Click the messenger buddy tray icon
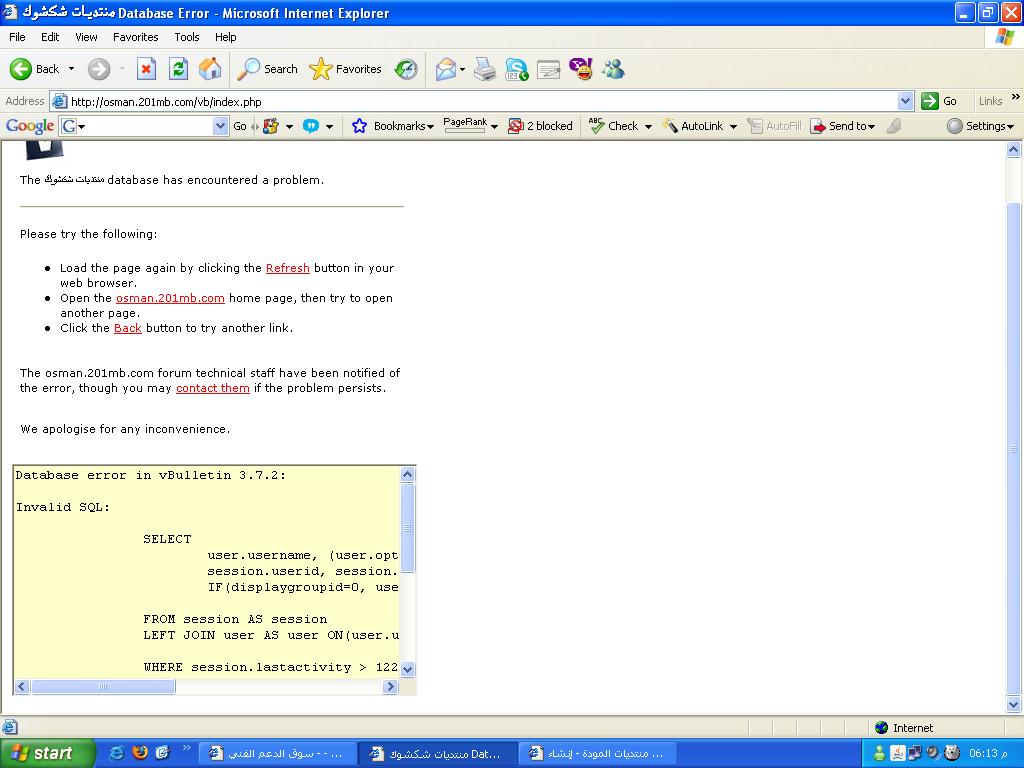 pos(880,753)
